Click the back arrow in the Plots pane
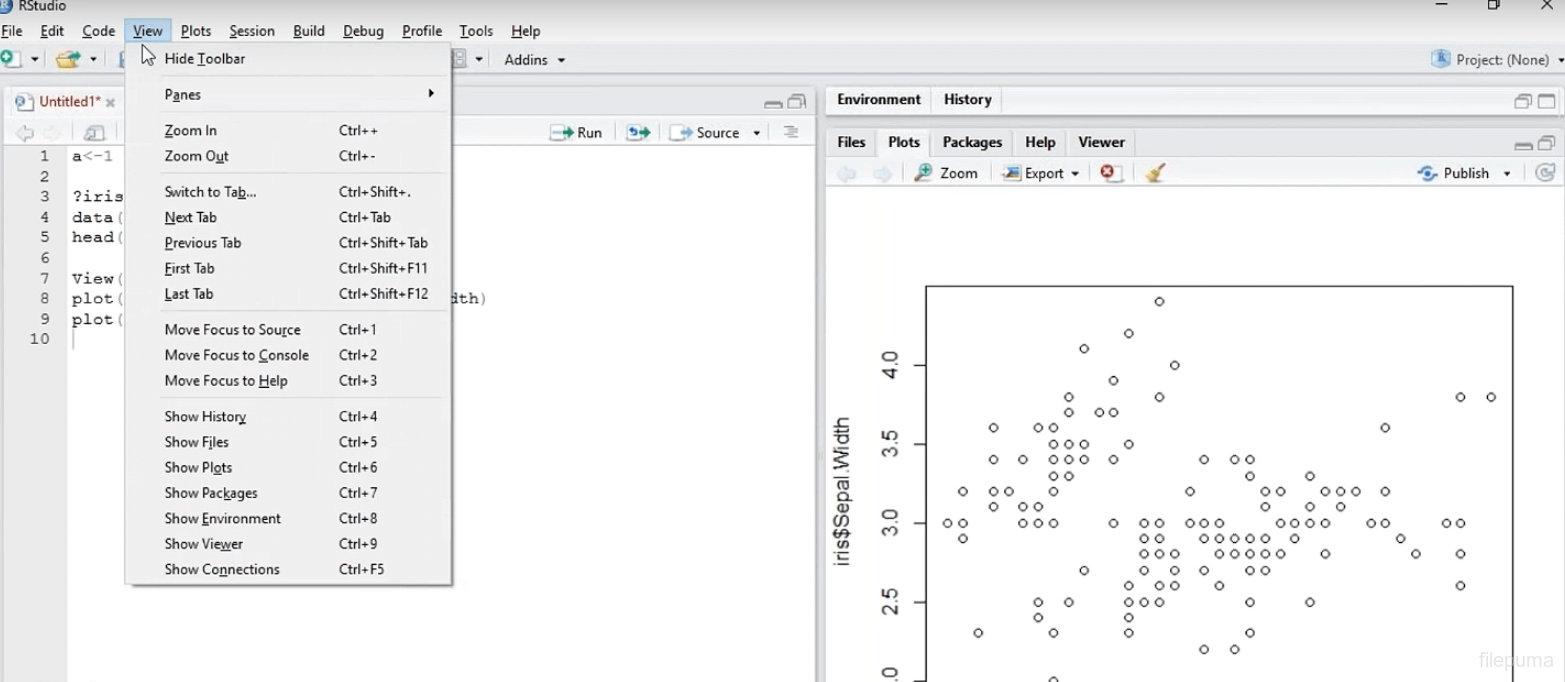Viewport: 1565px width, 682px height. point(845,172)
